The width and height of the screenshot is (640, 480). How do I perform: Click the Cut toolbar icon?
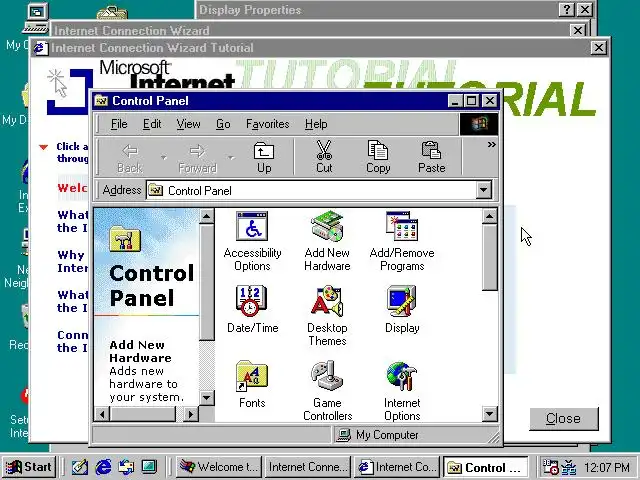tap(324, 158)
